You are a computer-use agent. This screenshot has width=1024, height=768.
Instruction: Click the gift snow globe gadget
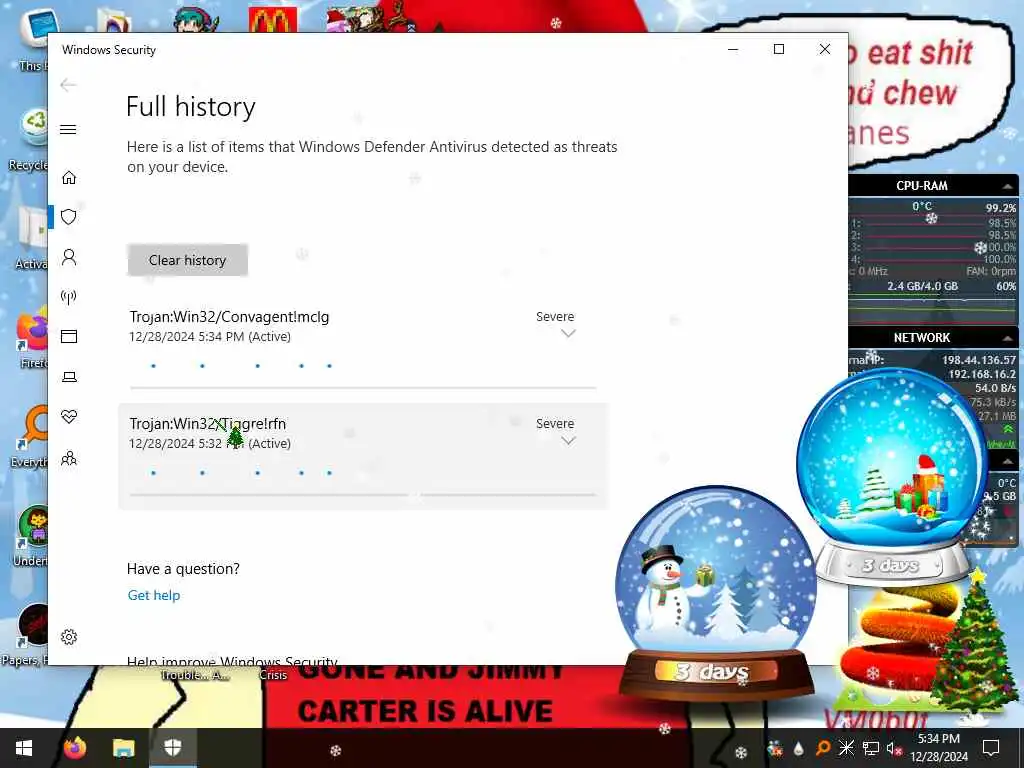pos(891,477)
